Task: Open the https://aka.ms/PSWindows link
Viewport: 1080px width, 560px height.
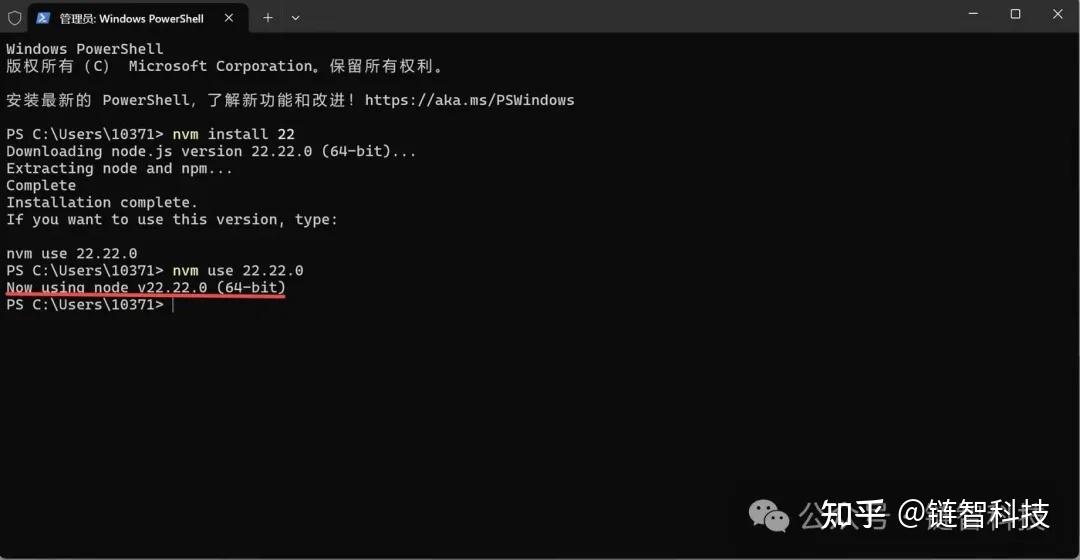Action: (469, 100)
